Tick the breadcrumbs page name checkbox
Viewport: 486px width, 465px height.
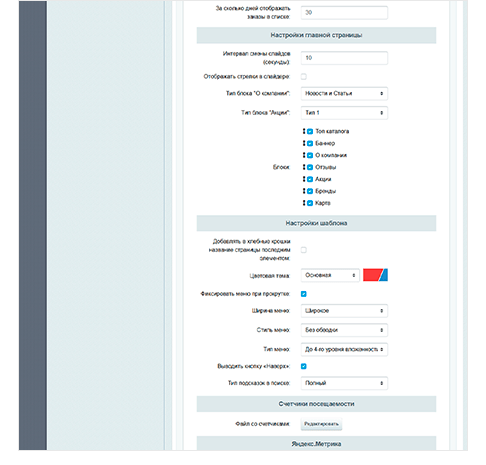(x=304, y=250)
